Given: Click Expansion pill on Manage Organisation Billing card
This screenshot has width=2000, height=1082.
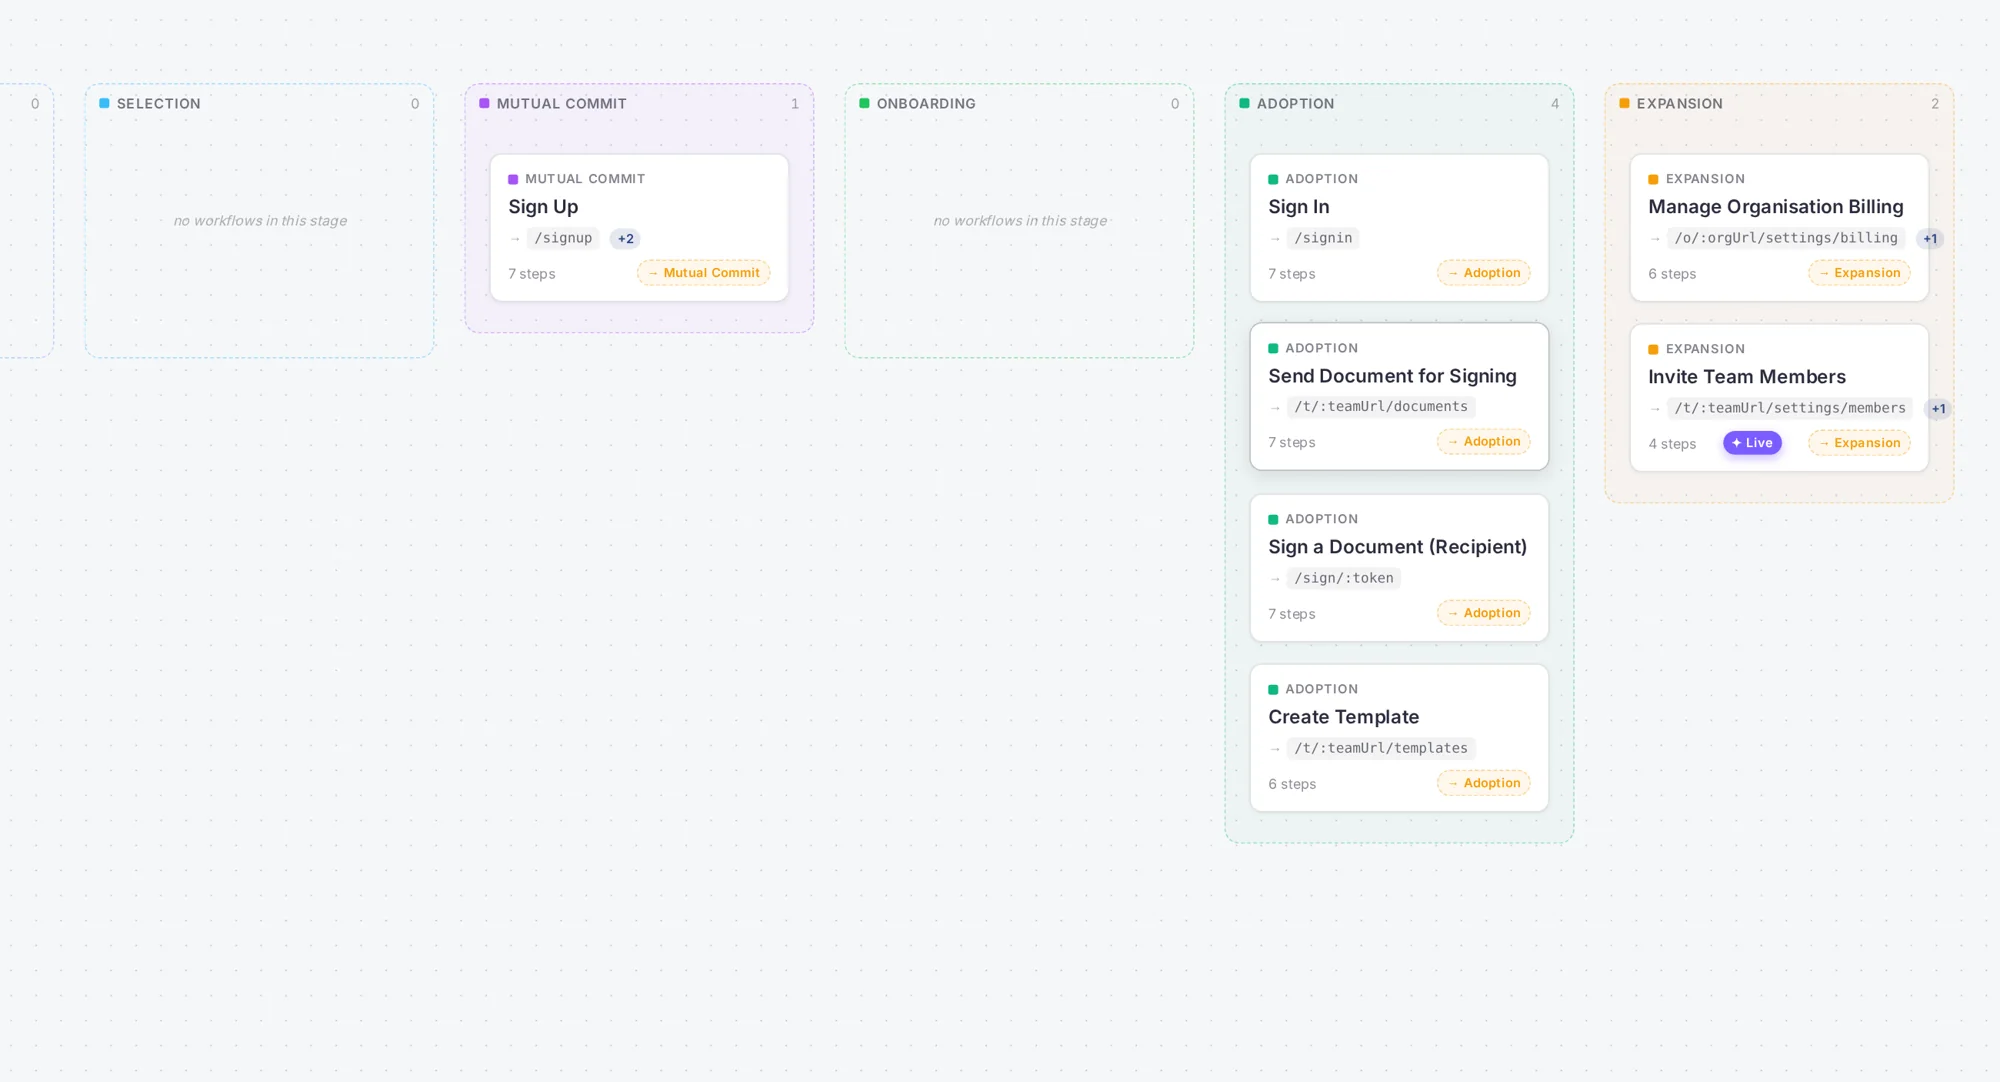Looking at the screenshot, I should [1859, 273].
